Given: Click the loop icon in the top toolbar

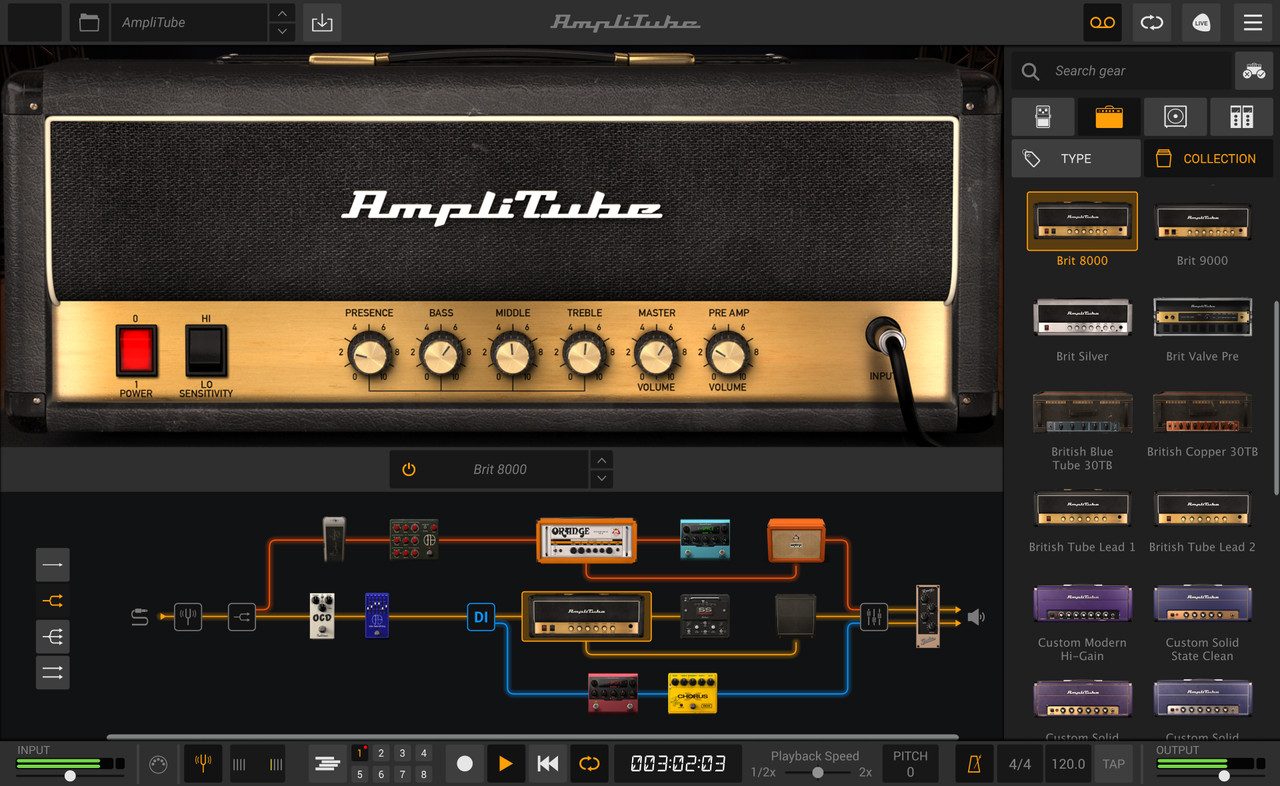Looking at the screenshot, I should 1151,22.
